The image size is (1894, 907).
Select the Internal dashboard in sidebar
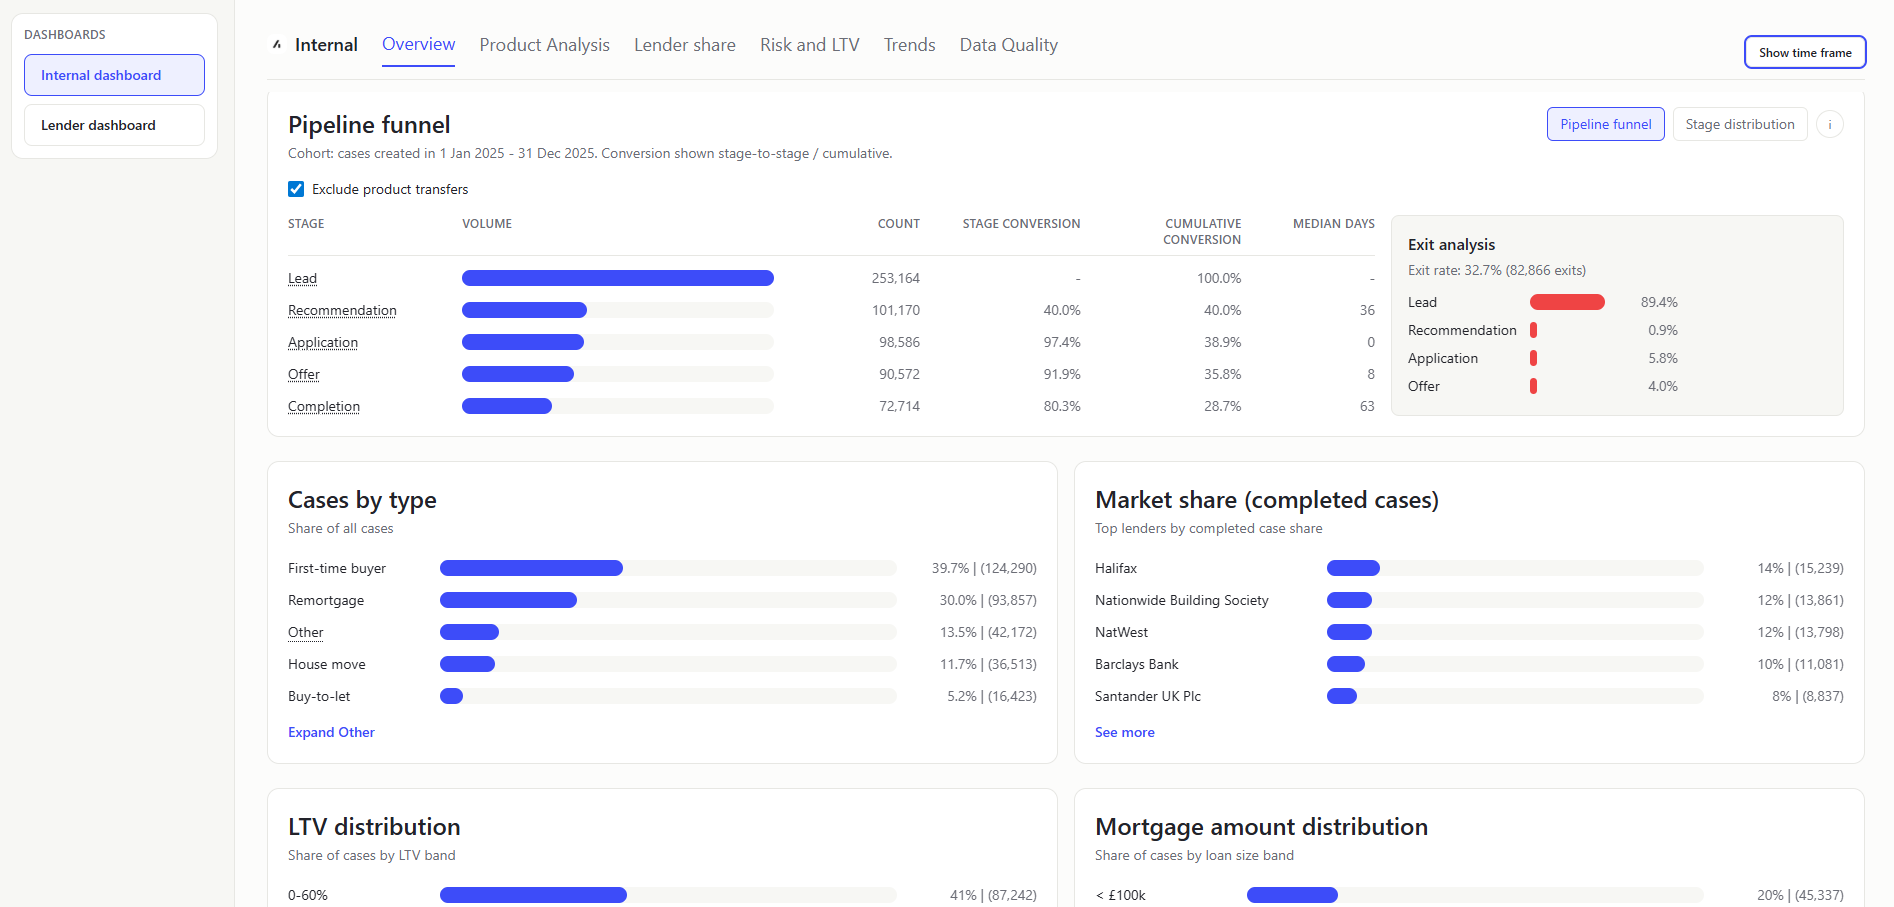113,74
